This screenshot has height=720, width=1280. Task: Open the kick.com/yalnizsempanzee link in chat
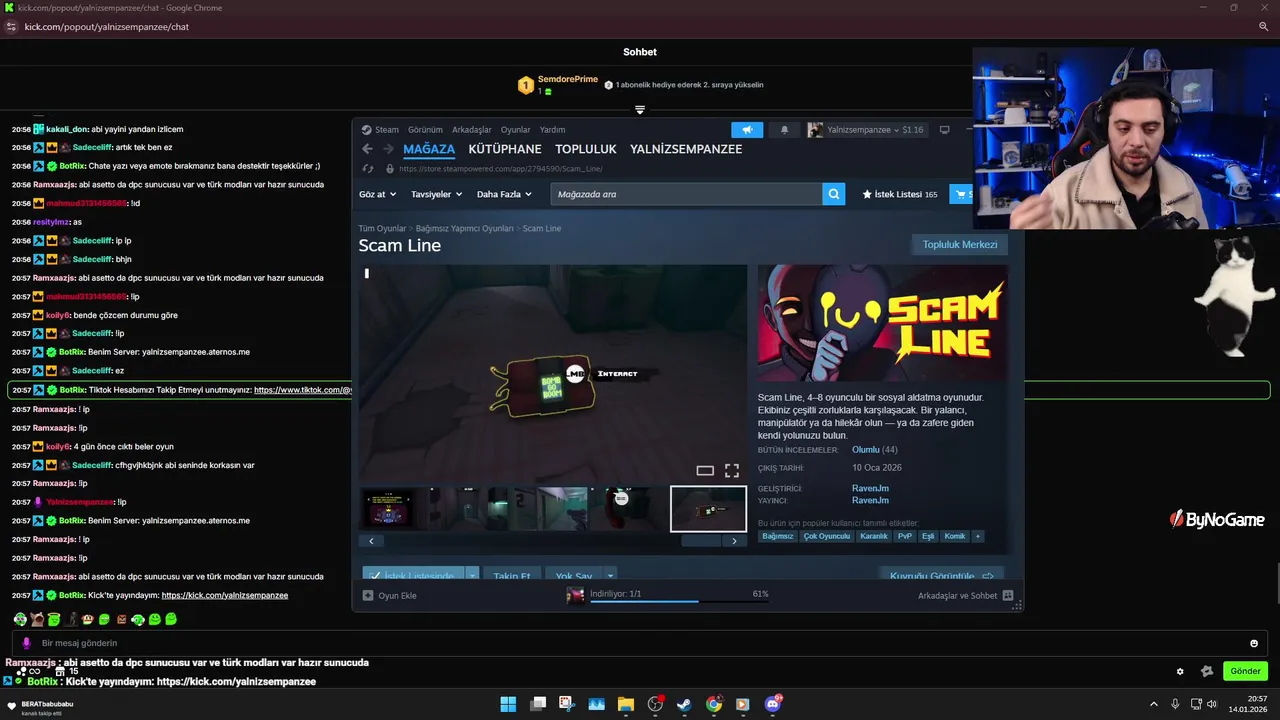[x=225, y=595]
